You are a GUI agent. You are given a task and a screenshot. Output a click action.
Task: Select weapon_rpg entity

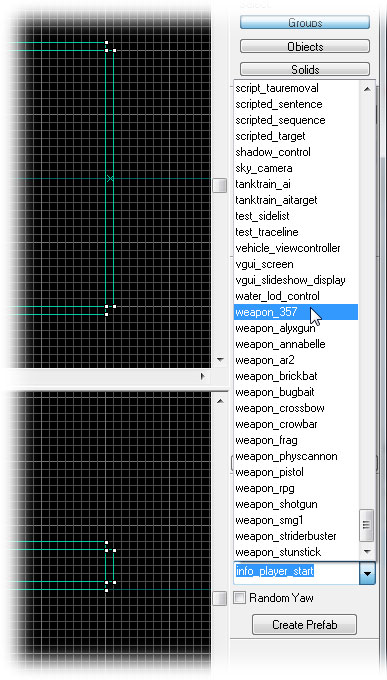pyautogui.click(x=296, y=488)
